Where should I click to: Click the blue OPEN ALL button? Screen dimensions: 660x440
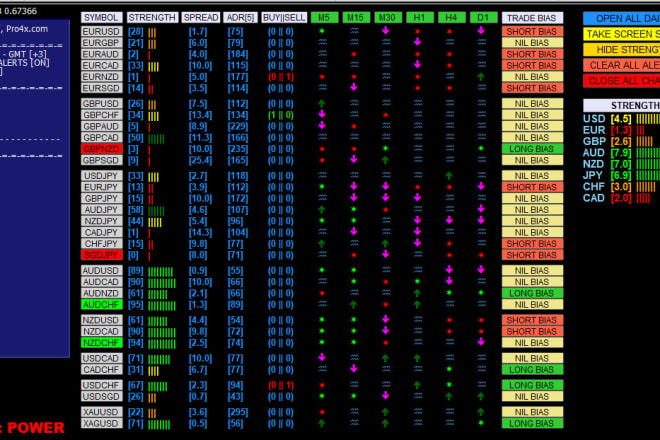622,19
